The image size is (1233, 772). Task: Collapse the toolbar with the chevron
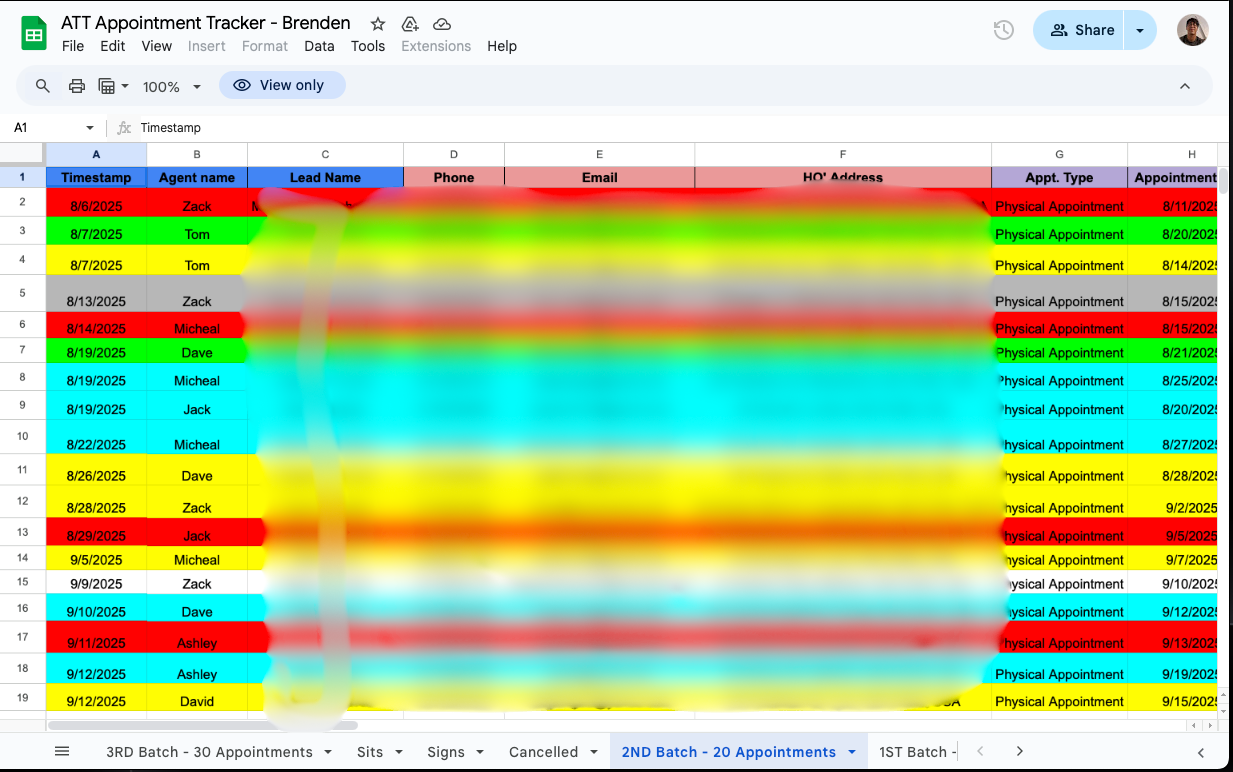1185,86
